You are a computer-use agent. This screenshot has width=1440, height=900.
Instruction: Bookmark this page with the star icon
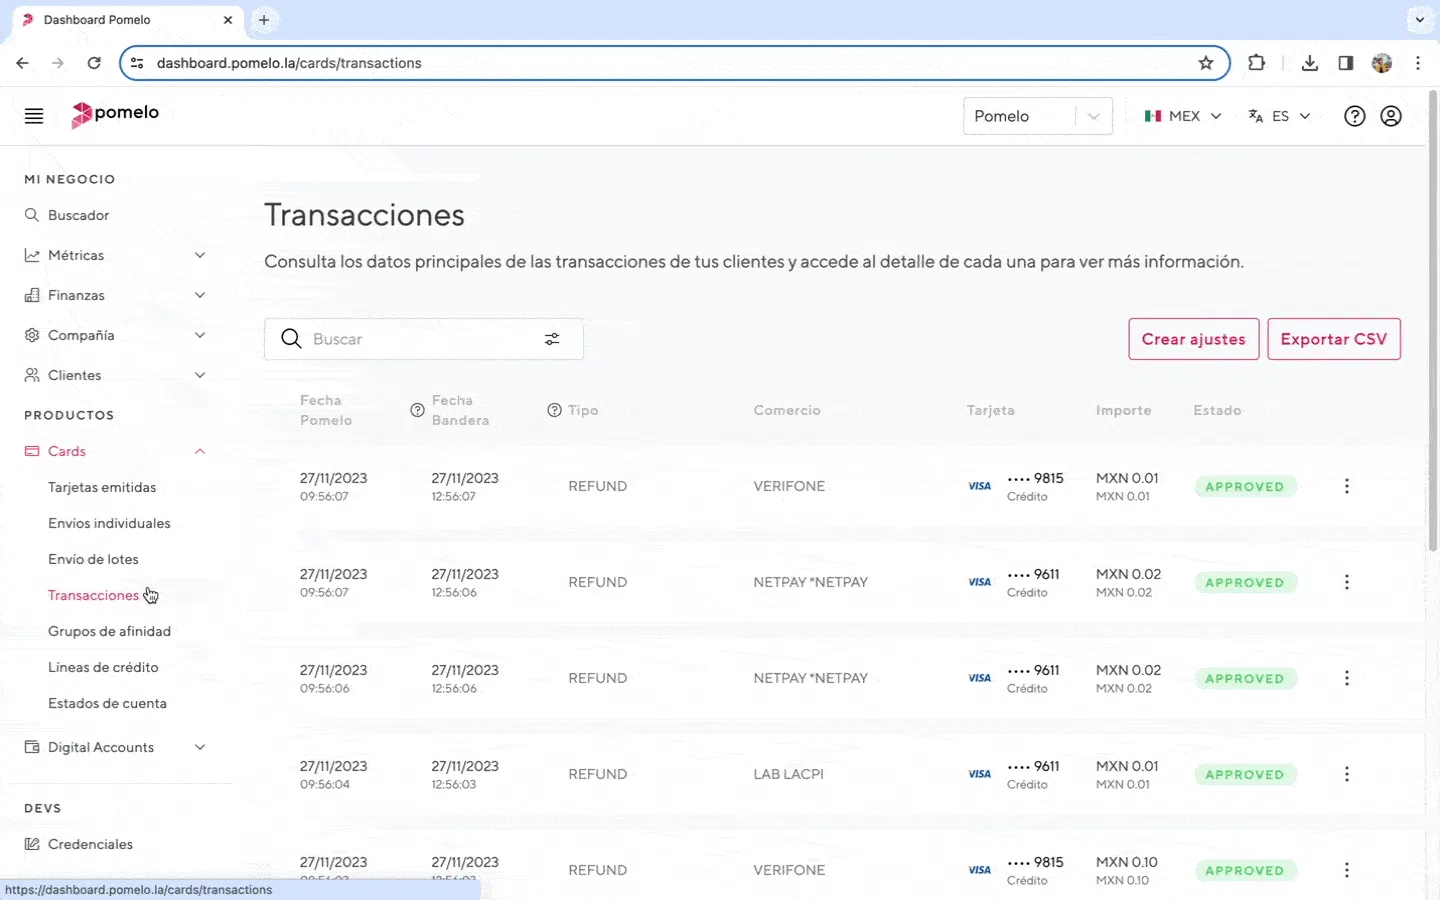coord(1206,63)
